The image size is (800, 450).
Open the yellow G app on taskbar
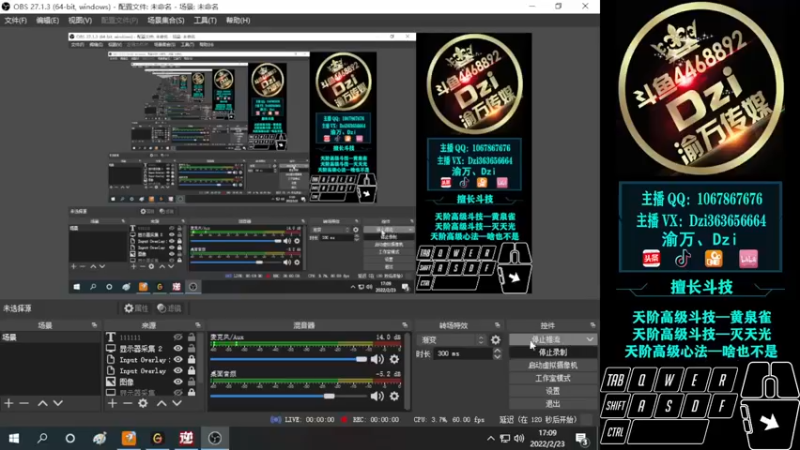coord(157,438)
